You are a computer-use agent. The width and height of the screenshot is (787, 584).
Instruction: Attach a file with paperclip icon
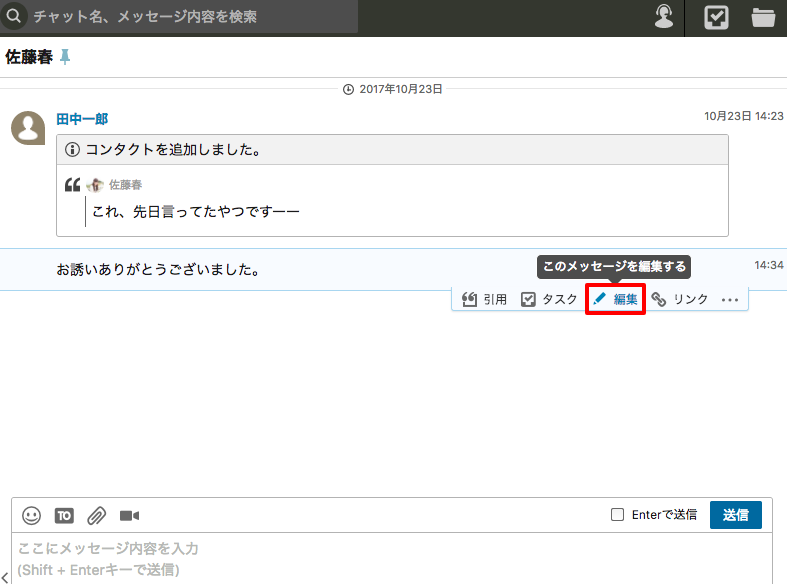(x=96, y=515)
